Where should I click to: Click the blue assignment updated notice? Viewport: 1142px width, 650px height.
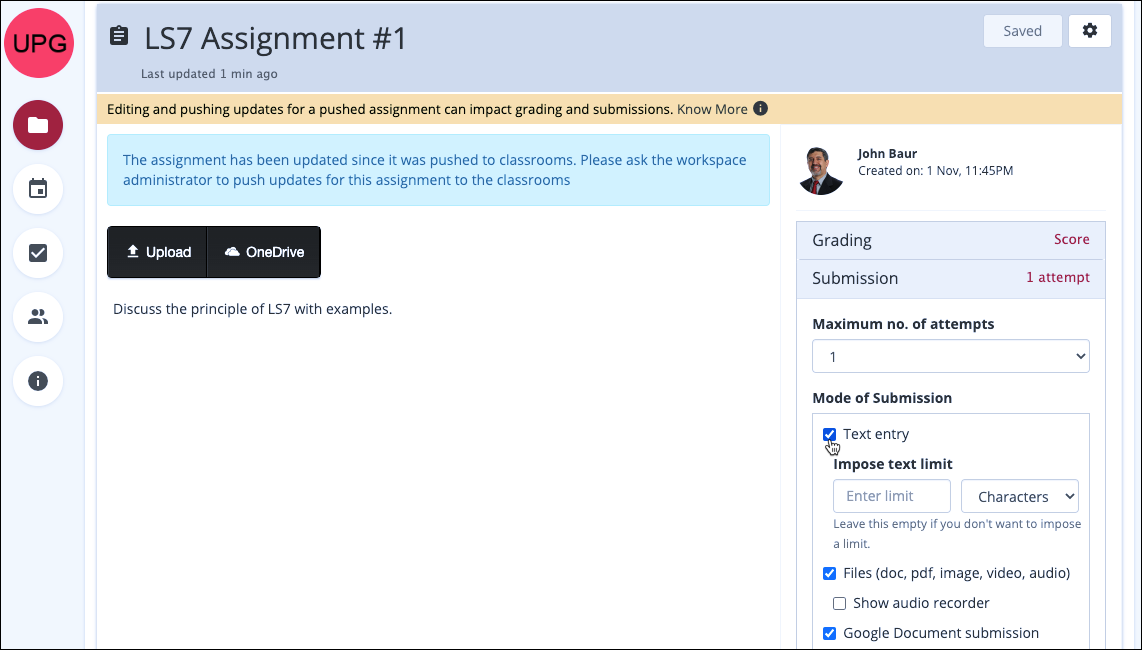438,170
